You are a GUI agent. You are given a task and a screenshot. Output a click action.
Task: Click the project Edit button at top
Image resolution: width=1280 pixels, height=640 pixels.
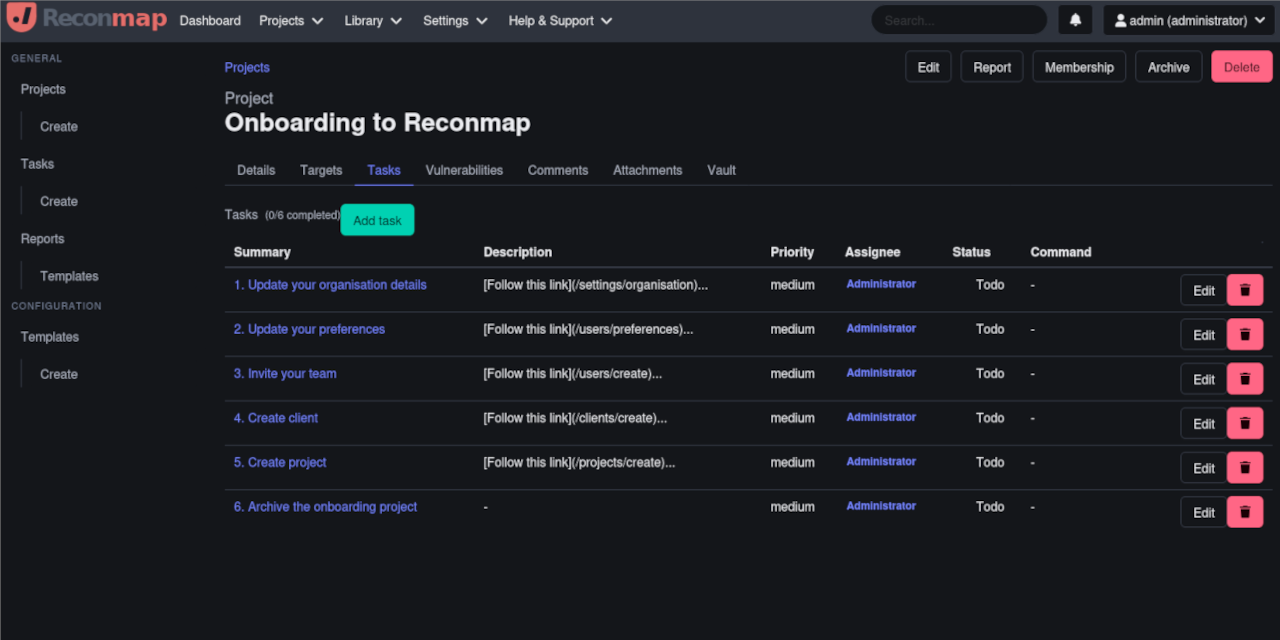coord(928,67)
